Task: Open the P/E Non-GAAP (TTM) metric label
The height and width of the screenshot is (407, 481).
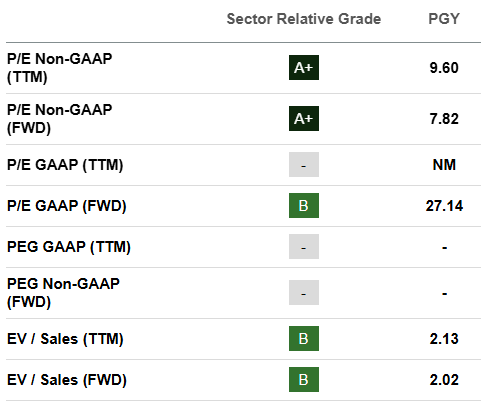Action: (x=60, y=68)
